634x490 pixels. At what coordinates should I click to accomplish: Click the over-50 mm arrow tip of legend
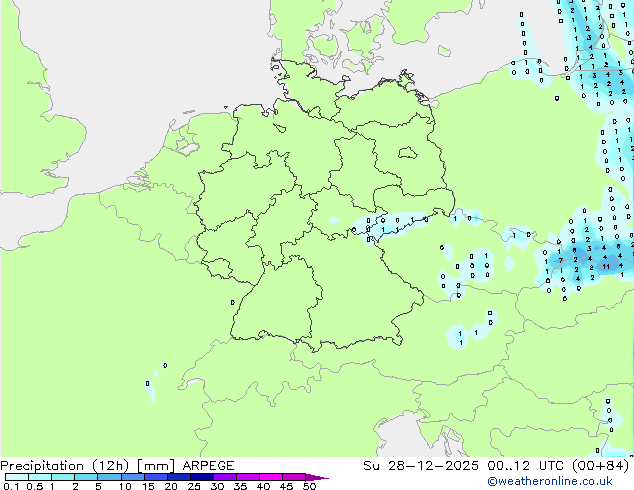point(317,477)
